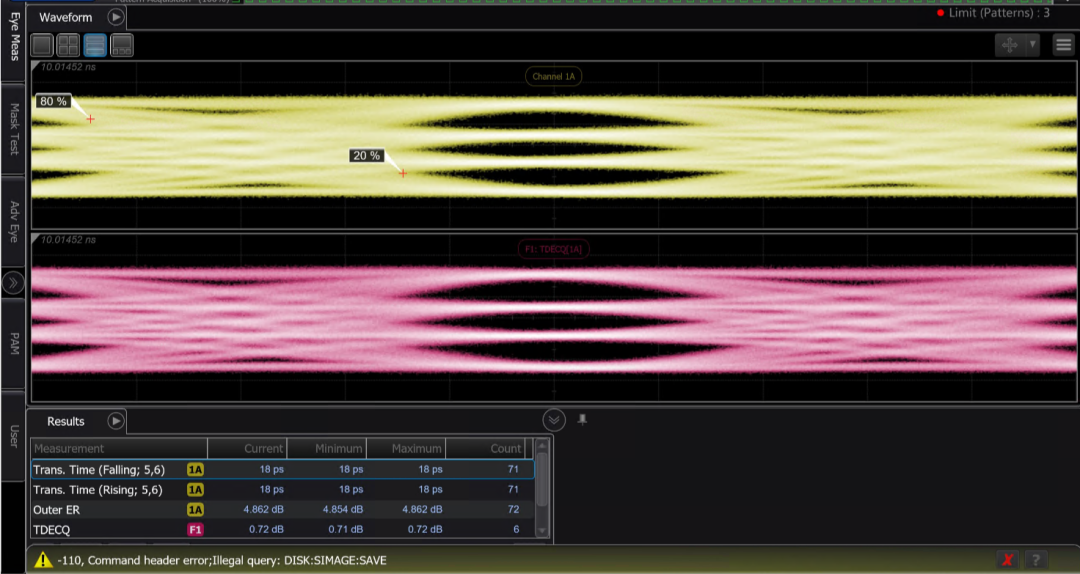Pick the zoom-tile layout icon in the toolbar
The height and width of the screenshot is (574, 1080).
click(x=122, y=45)
